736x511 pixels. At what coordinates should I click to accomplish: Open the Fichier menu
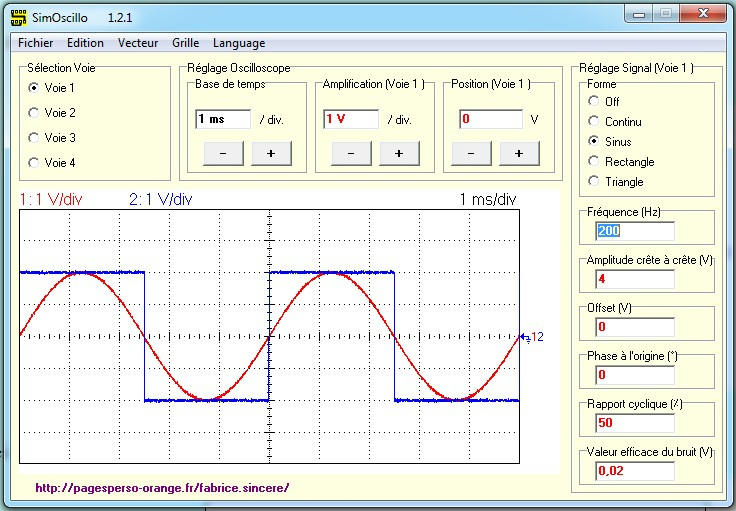coord(36,43)
